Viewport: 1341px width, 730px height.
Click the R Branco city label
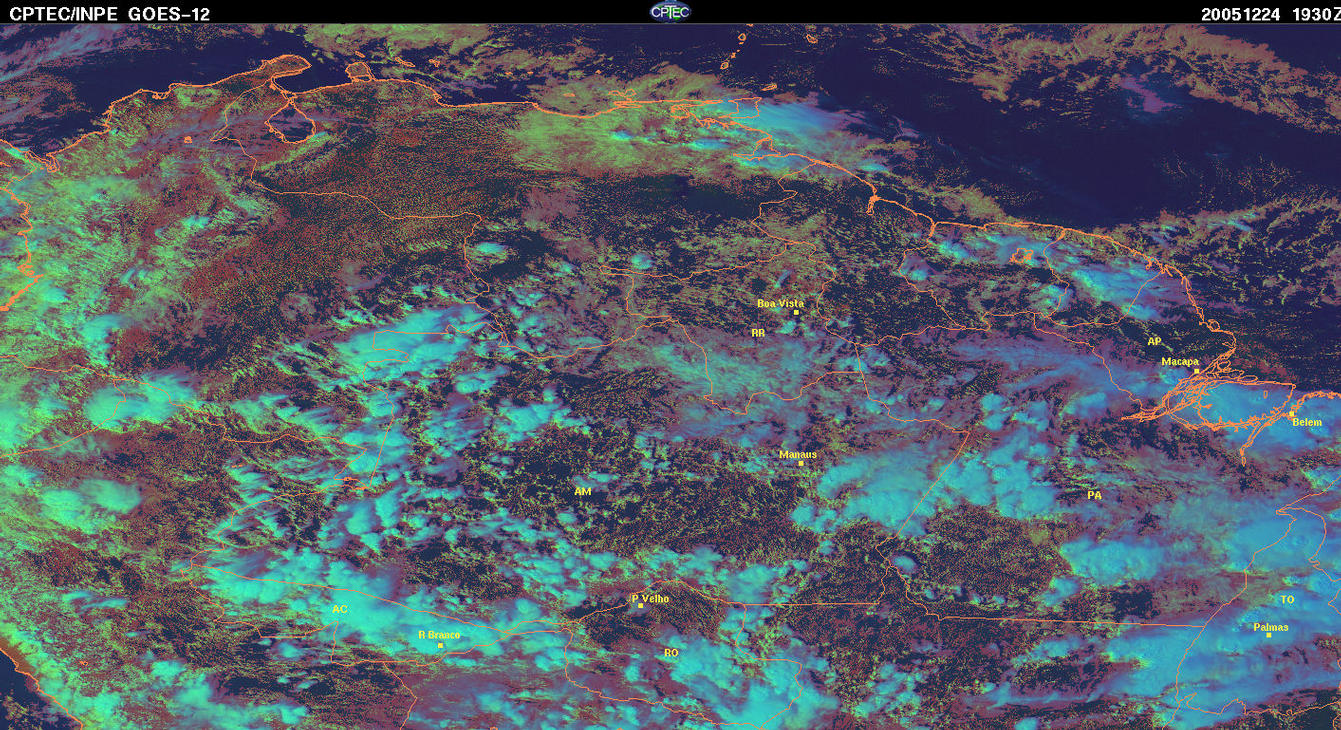pos(439,635)
